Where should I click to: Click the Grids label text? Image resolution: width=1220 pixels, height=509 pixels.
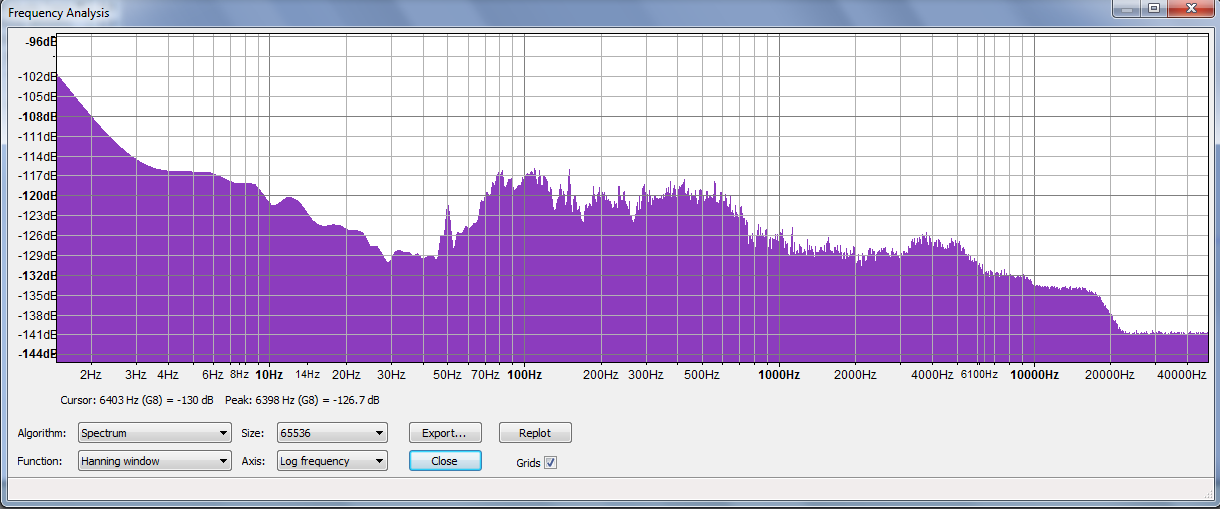click(x=528, y=463)
